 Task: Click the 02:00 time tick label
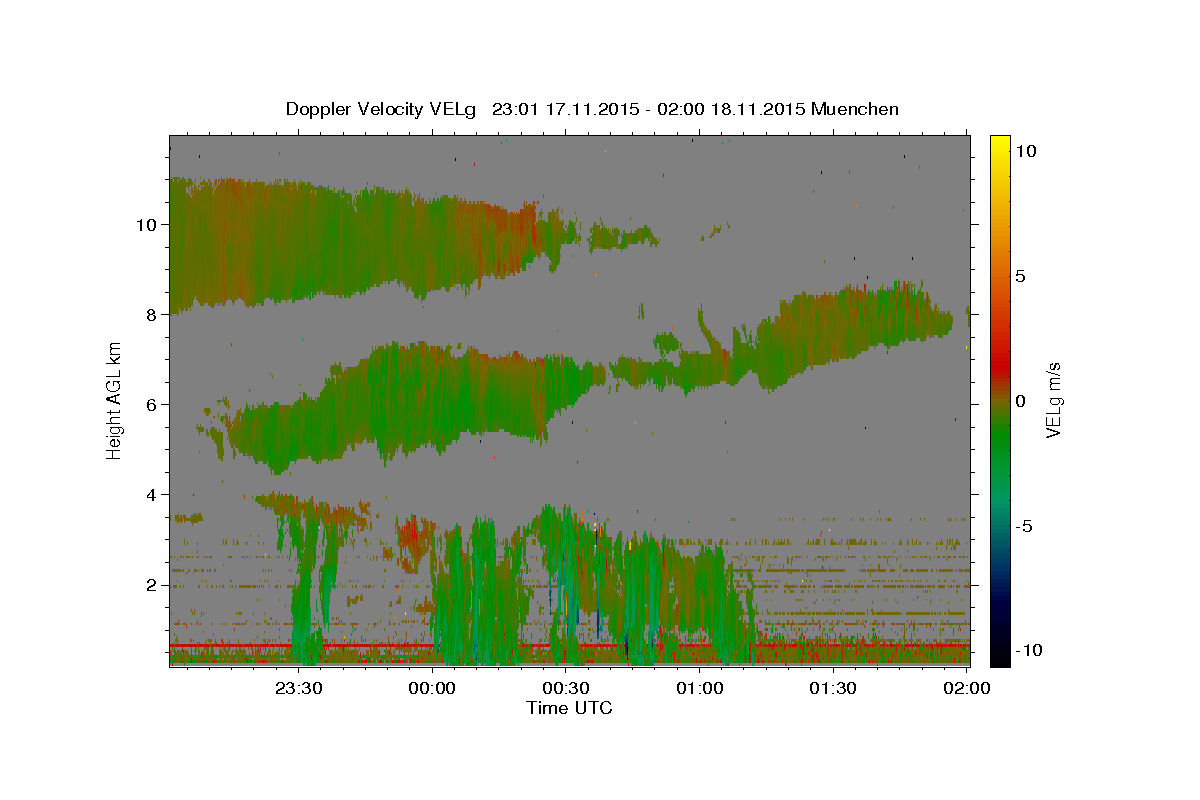click(966, 688)
